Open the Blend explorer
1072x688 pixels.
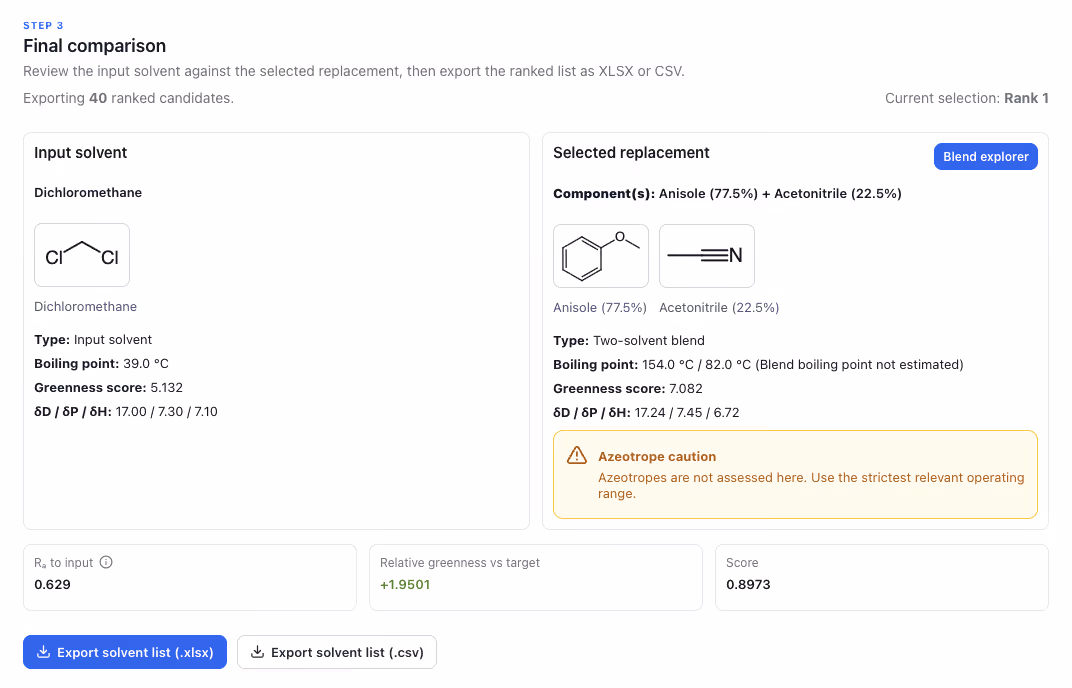point(985,157)
